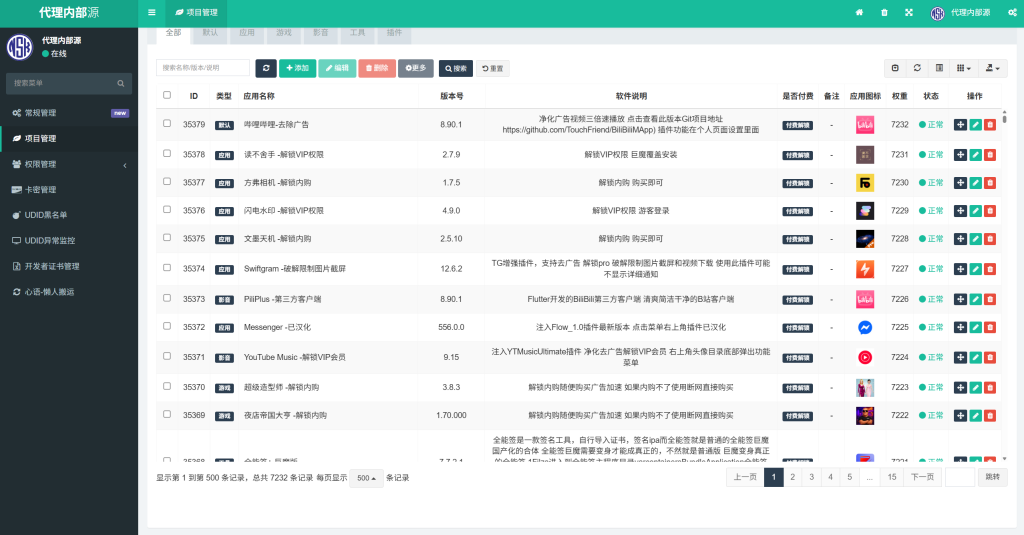Toggle card view icon in right toolbar
Viewport: 1024px width, 535px height.
click(x=939, y=68)
